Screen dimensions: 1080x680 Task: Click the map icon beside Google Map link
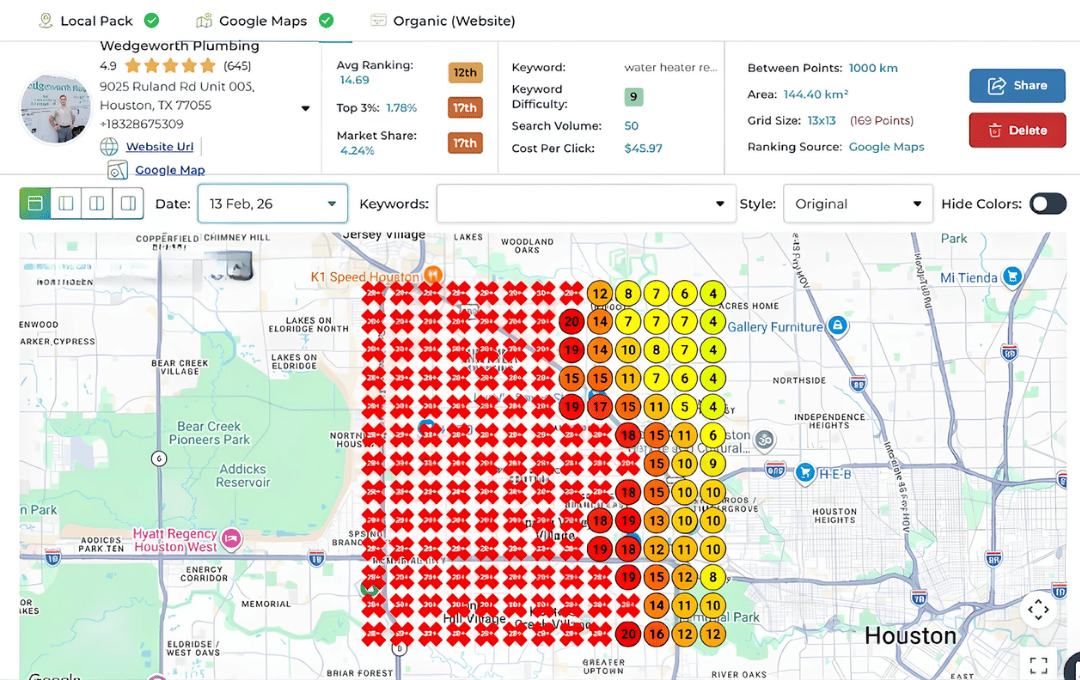pos(118,170)
